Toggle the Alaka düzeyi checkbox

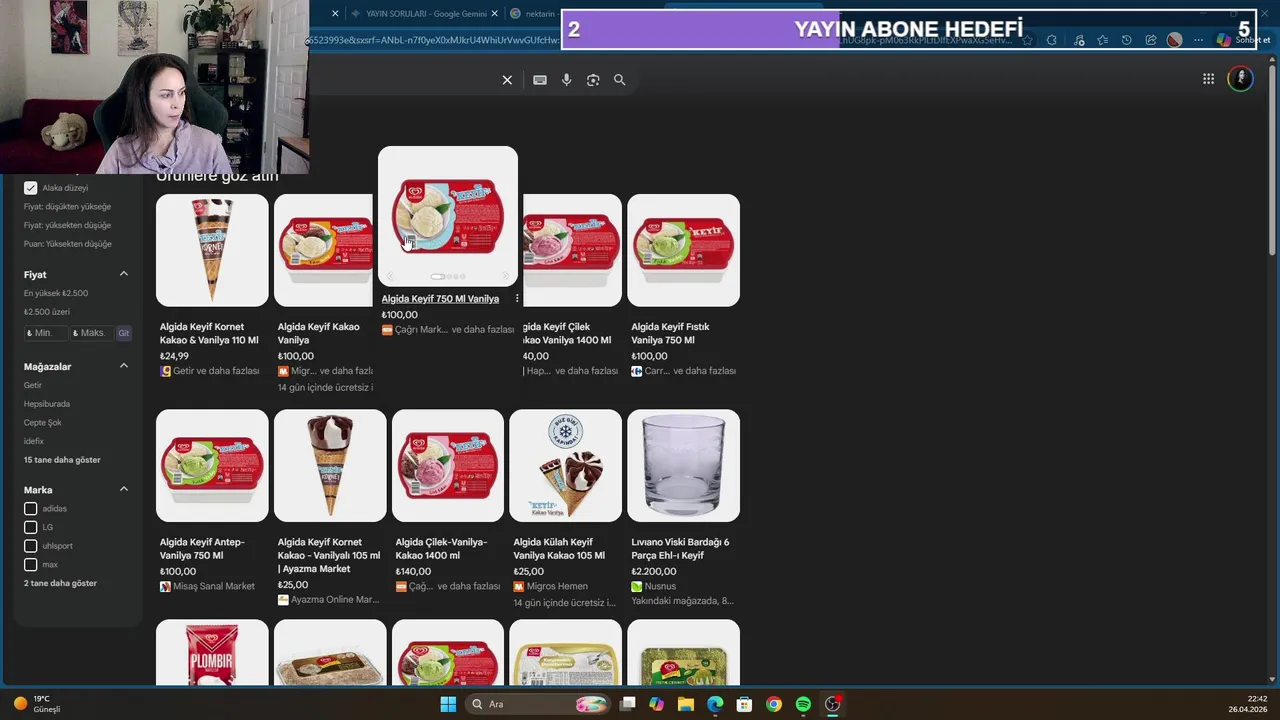point(31,188)
